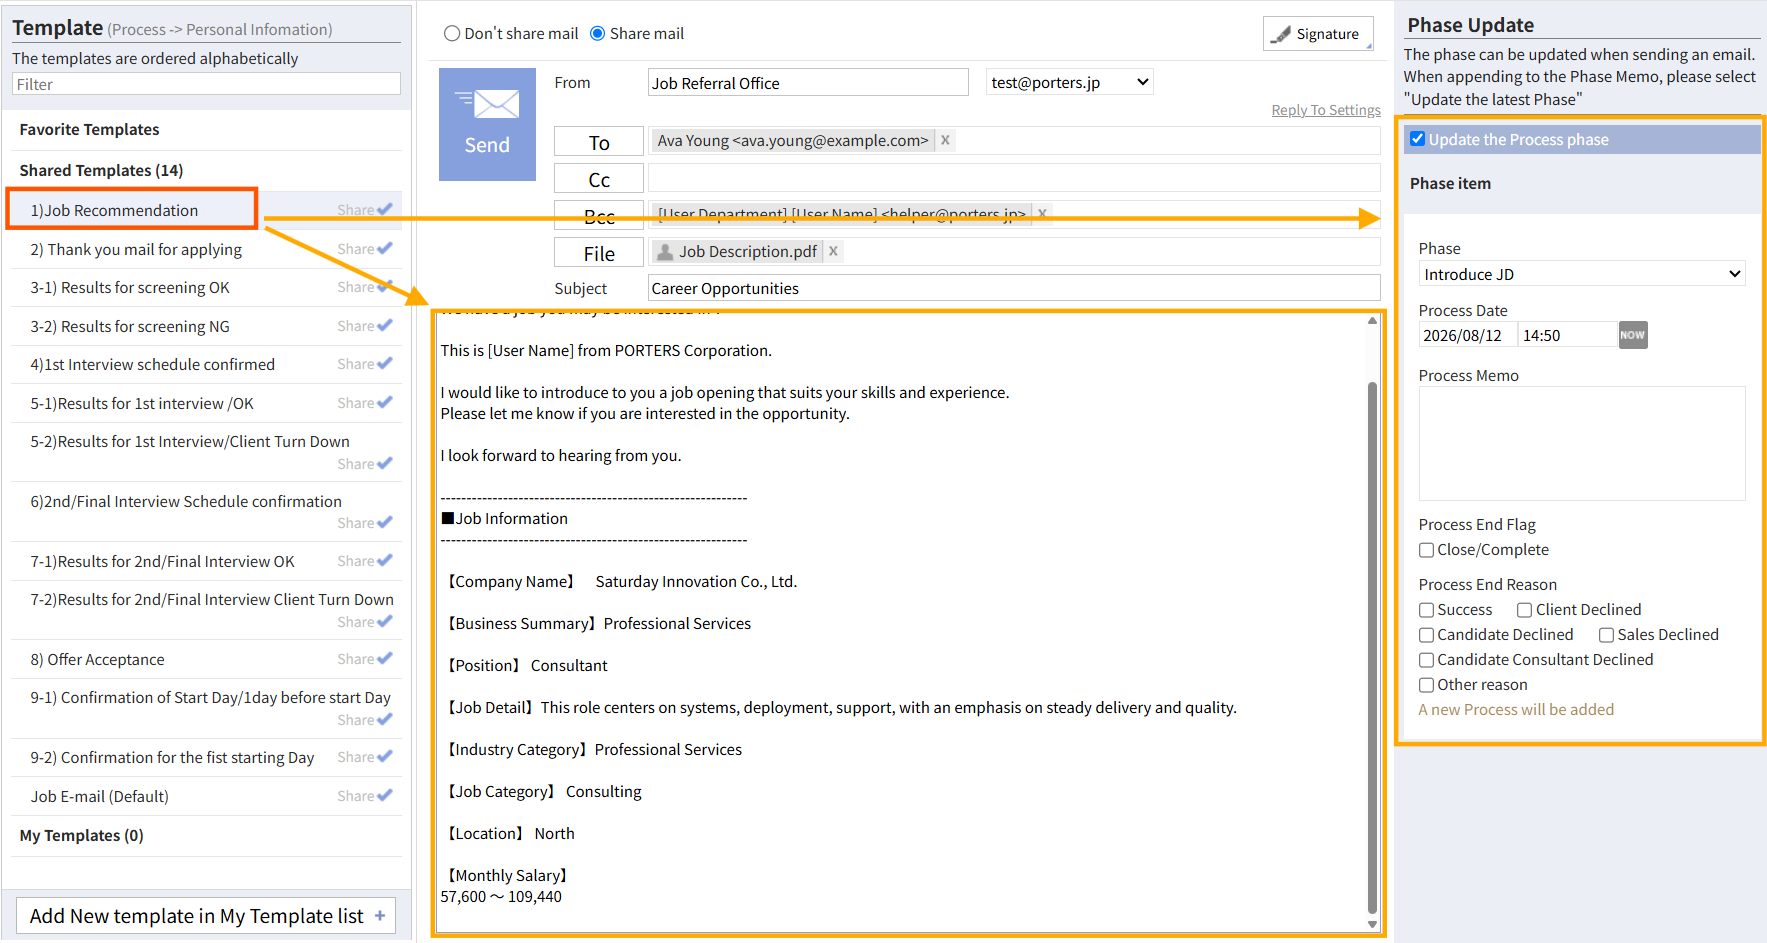Select the 3-1) Results for screening OK template
The image size is (1767, 943).
point(130,288)
